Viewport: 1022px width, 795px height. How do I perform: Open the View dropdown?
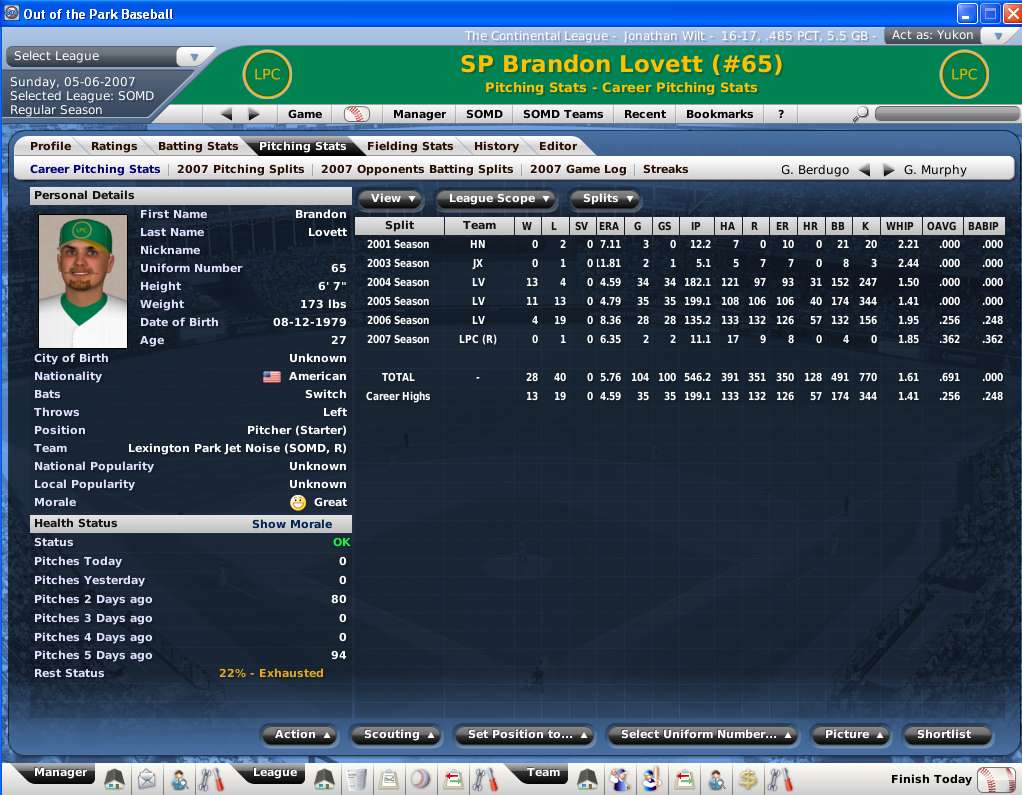click(392, 199)
